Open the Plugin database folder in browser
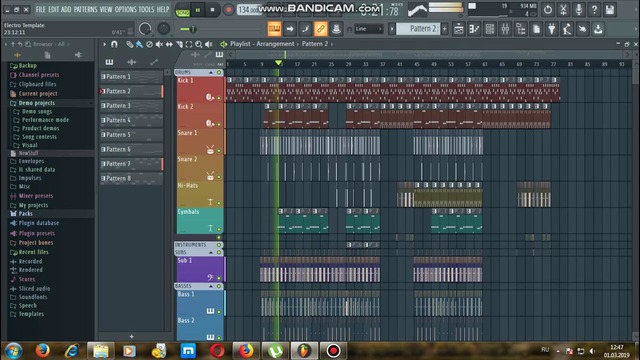640x360 pixels. (x=39, y=223)
